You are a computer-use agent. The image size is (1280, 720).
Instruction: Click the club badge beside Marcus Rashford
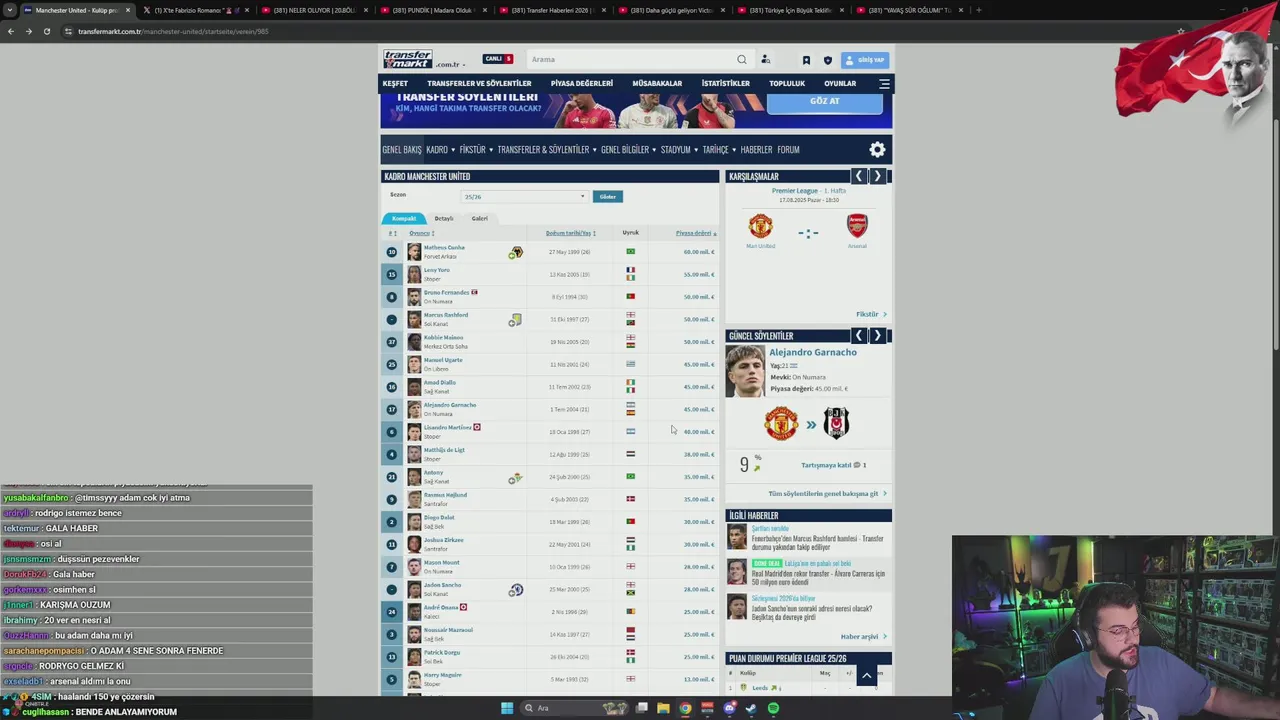(x=515, y=320)
